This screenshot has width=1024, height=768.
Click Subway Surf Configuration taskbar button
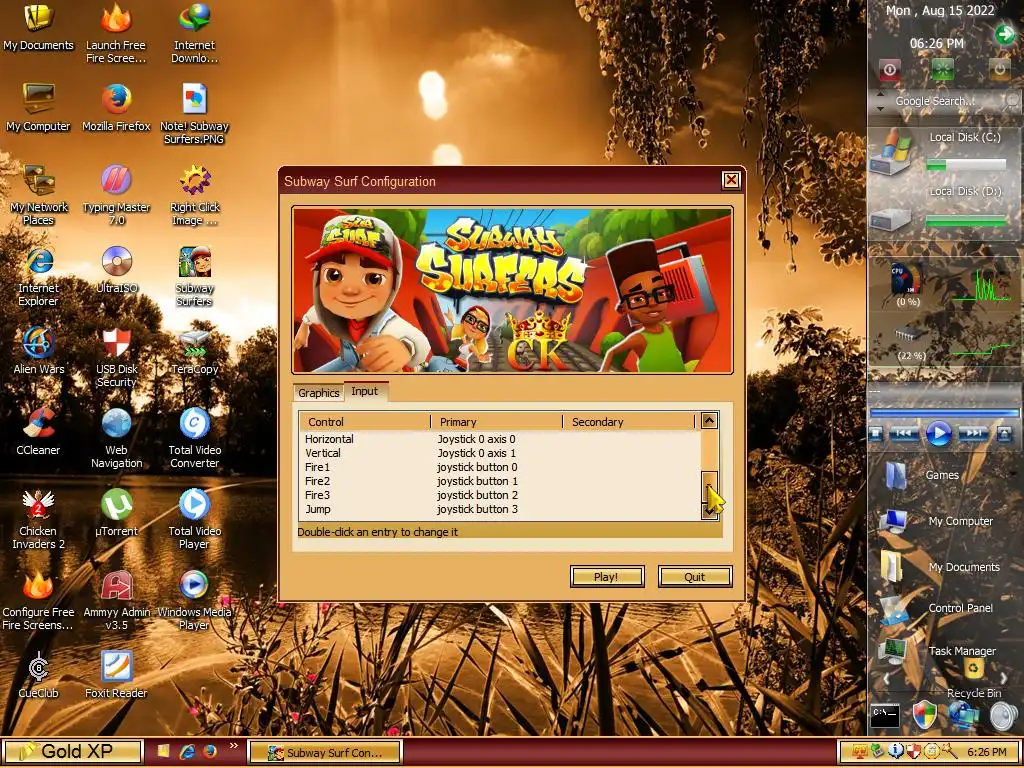pyautogui.click(x=325, y=752)
